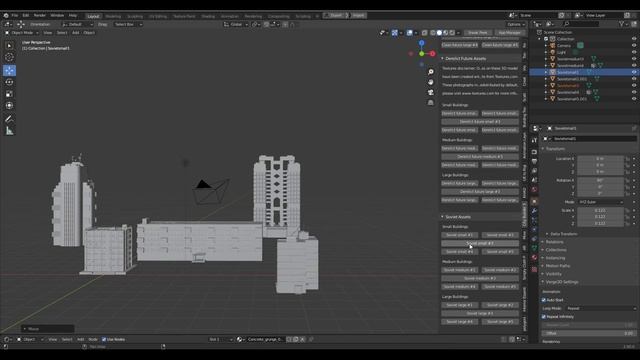Switch to the Shading workspace tab
Image resolution: width=640 pixels, height=360 pixels.
(208, 16)
